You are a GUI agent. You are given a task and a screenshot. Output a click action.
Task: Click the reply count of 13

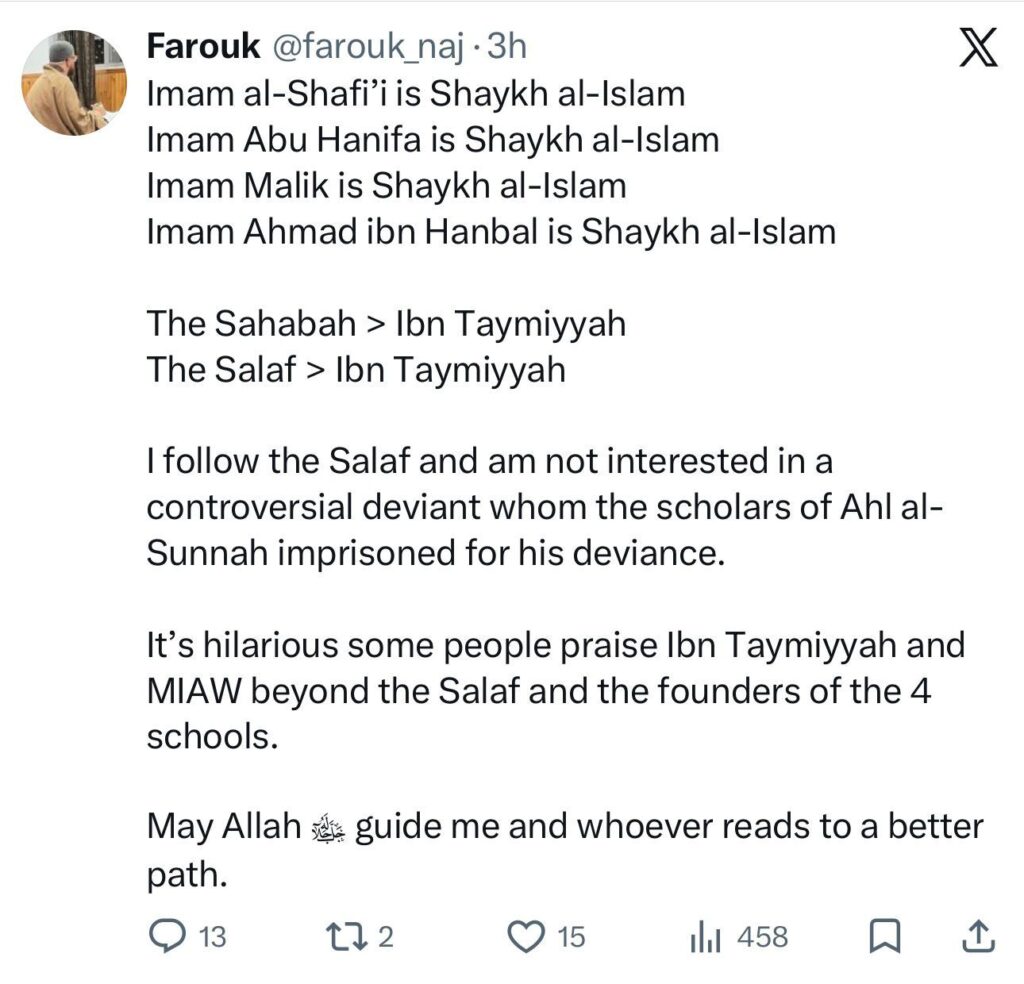click(x=213, y=937)
